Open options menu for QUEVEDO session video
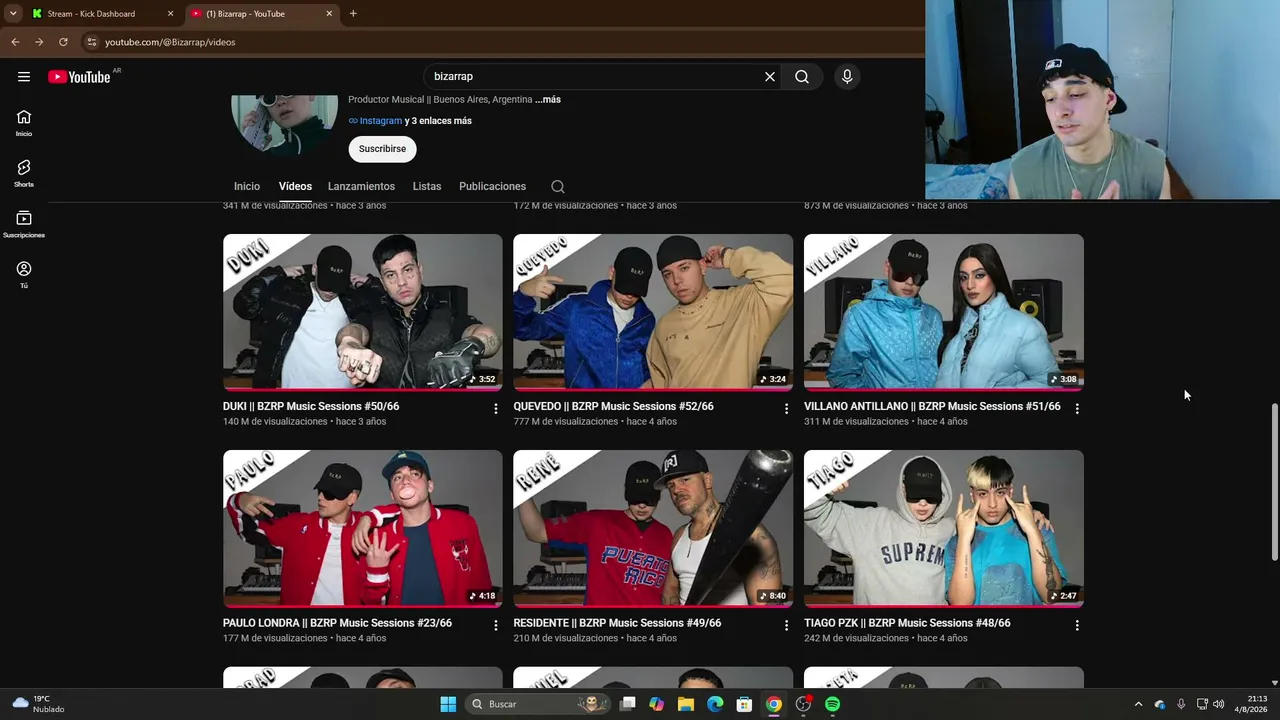 786,409
